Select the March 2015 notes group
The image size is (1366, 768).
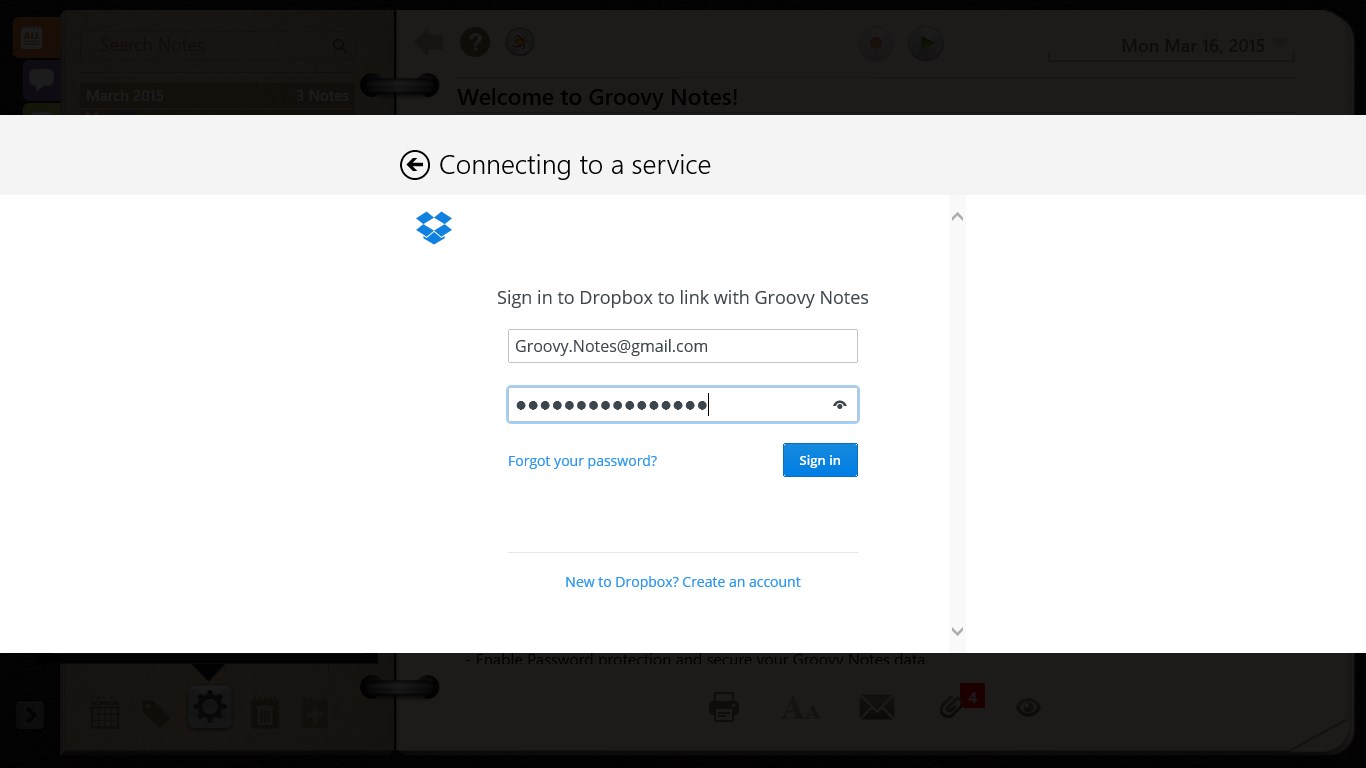click(216, 96)
